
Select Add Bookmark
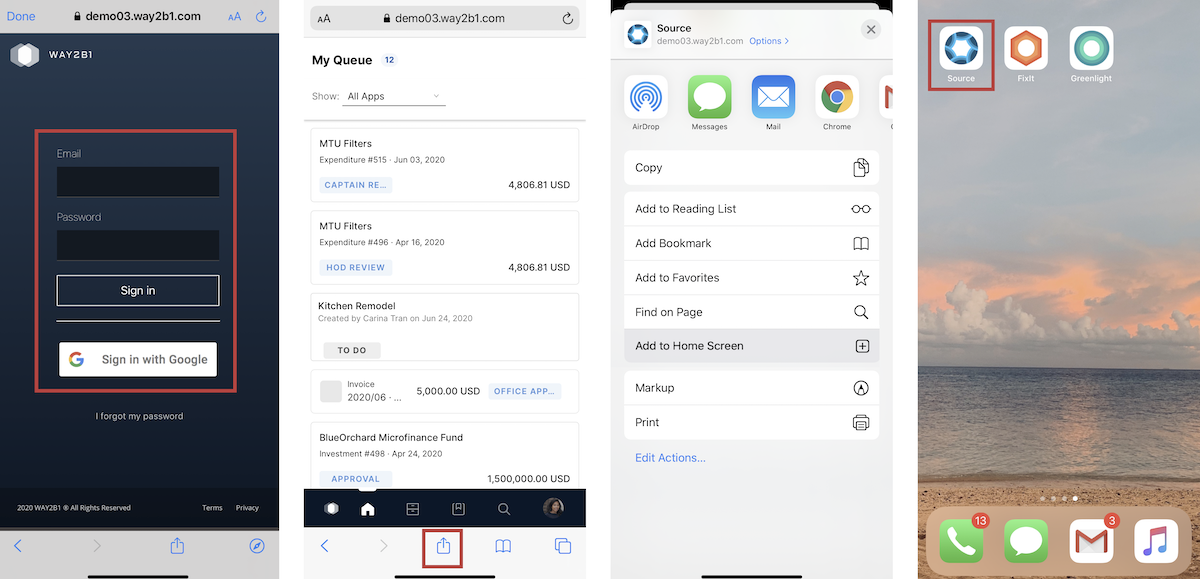pos(751,243)
